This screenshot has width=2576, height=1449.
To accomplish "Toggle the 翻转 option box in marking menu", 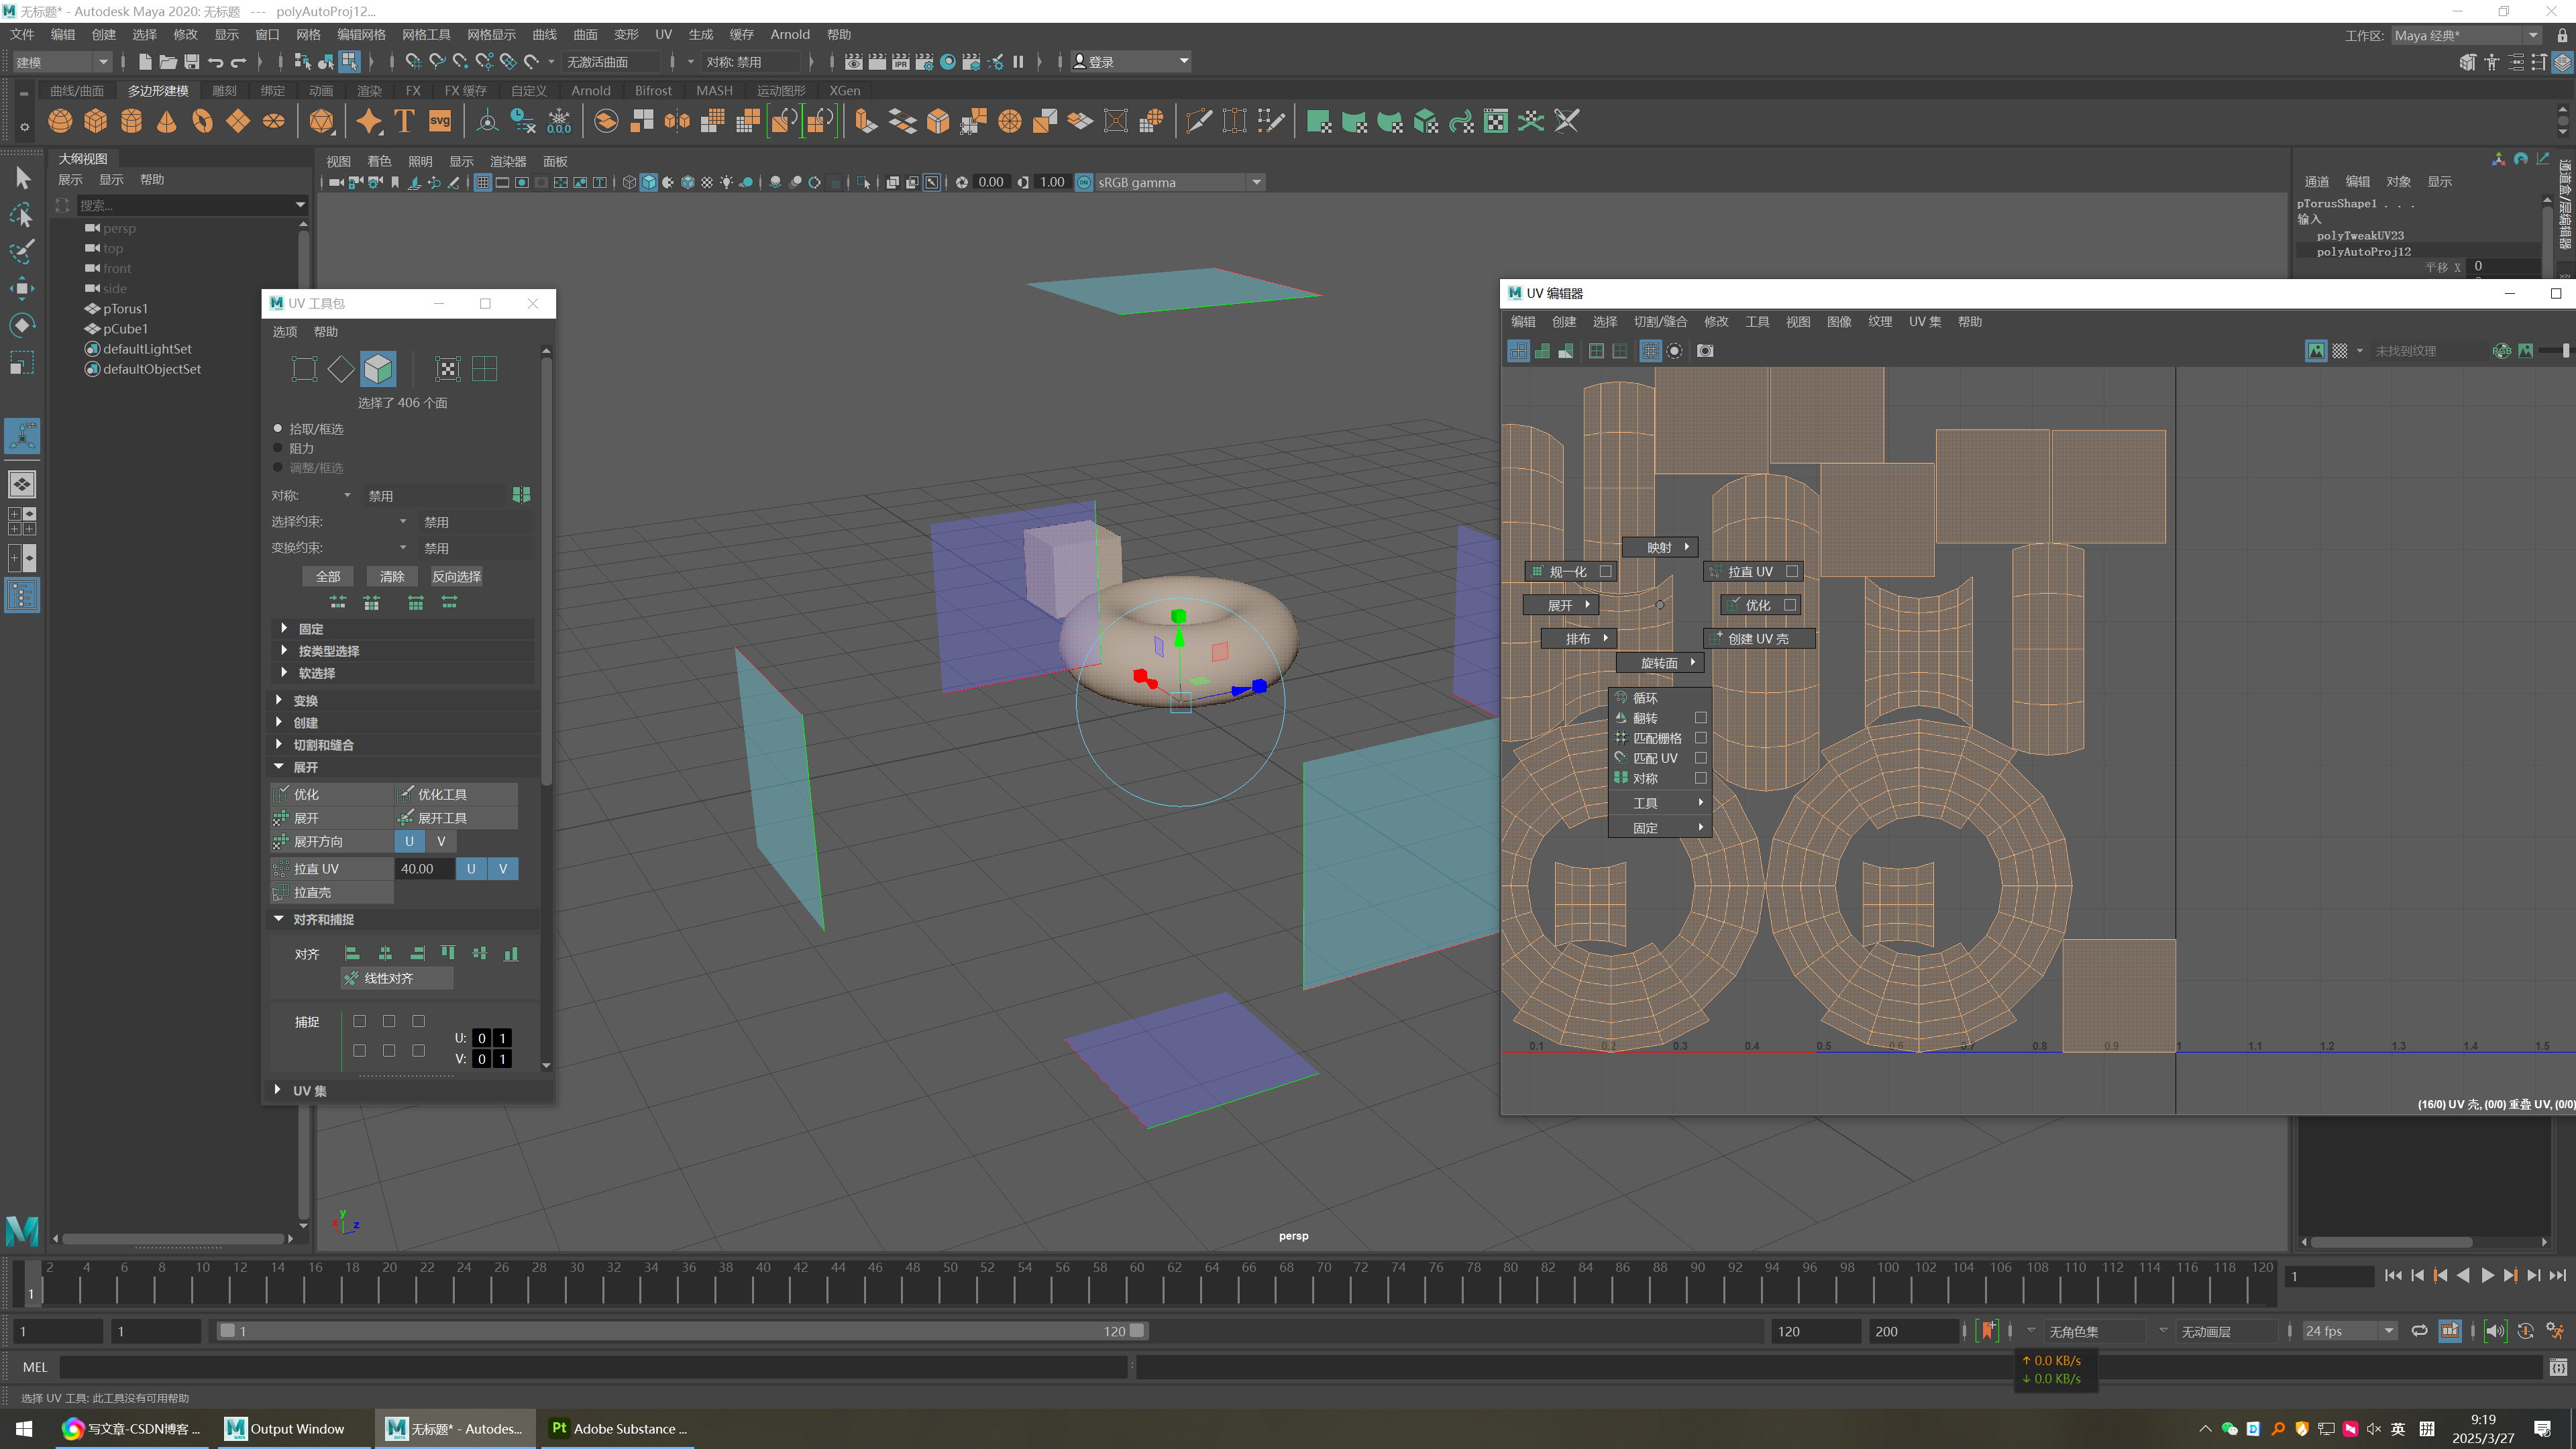I will (x=1700, y=718).
